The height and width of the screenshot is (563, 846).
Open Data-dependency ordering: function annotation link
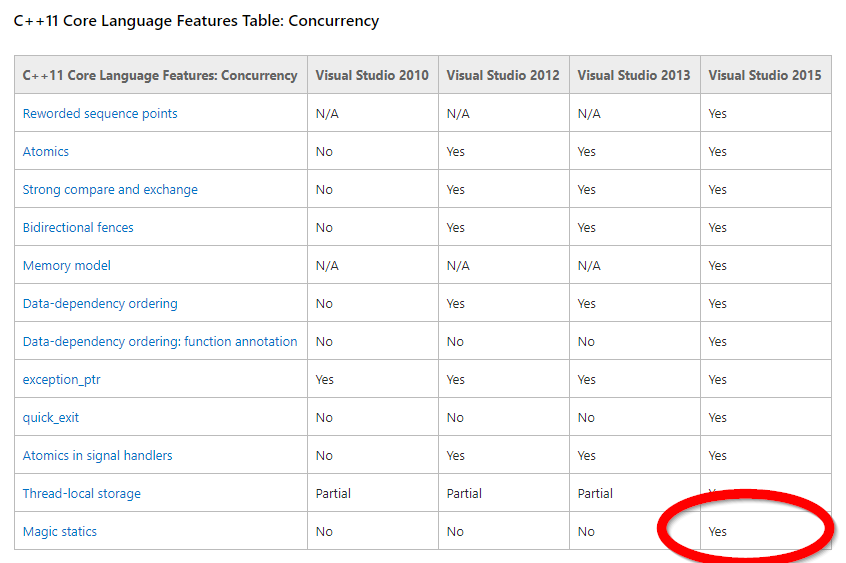coord(160,342)
